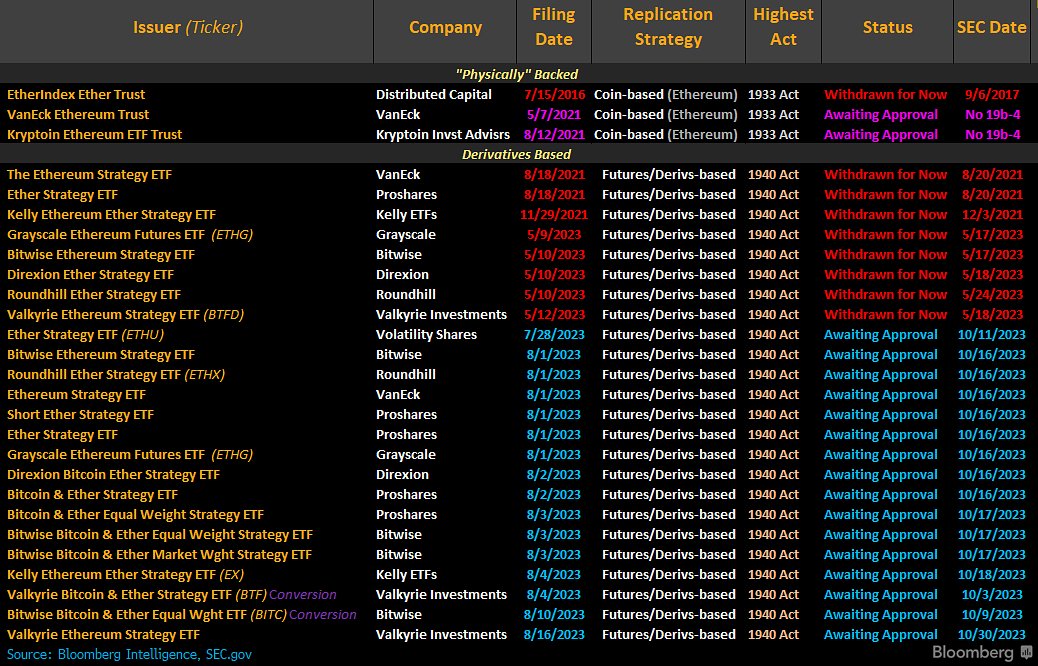Select the VanEck Ethereum Trust row

[76, 114]
